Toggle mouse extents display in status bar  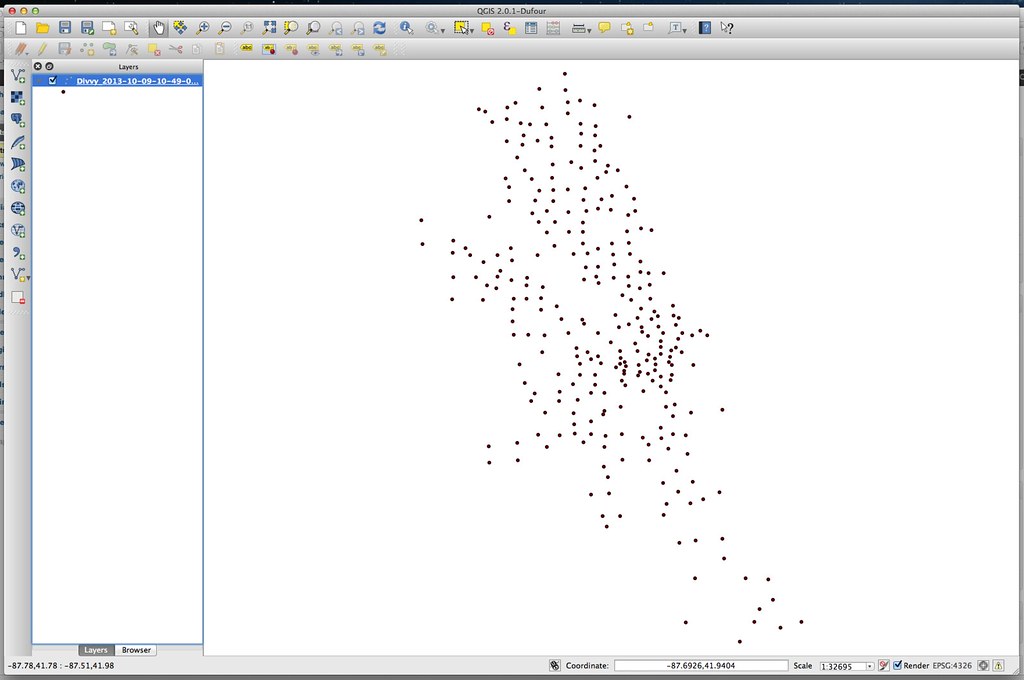[x=554, y=665]
